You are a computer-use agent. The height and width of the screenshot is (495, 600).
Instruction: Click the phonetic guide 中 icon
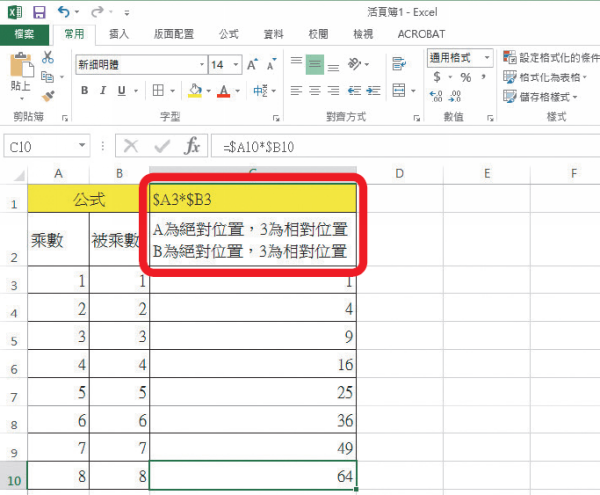click(x=261, y=91)
